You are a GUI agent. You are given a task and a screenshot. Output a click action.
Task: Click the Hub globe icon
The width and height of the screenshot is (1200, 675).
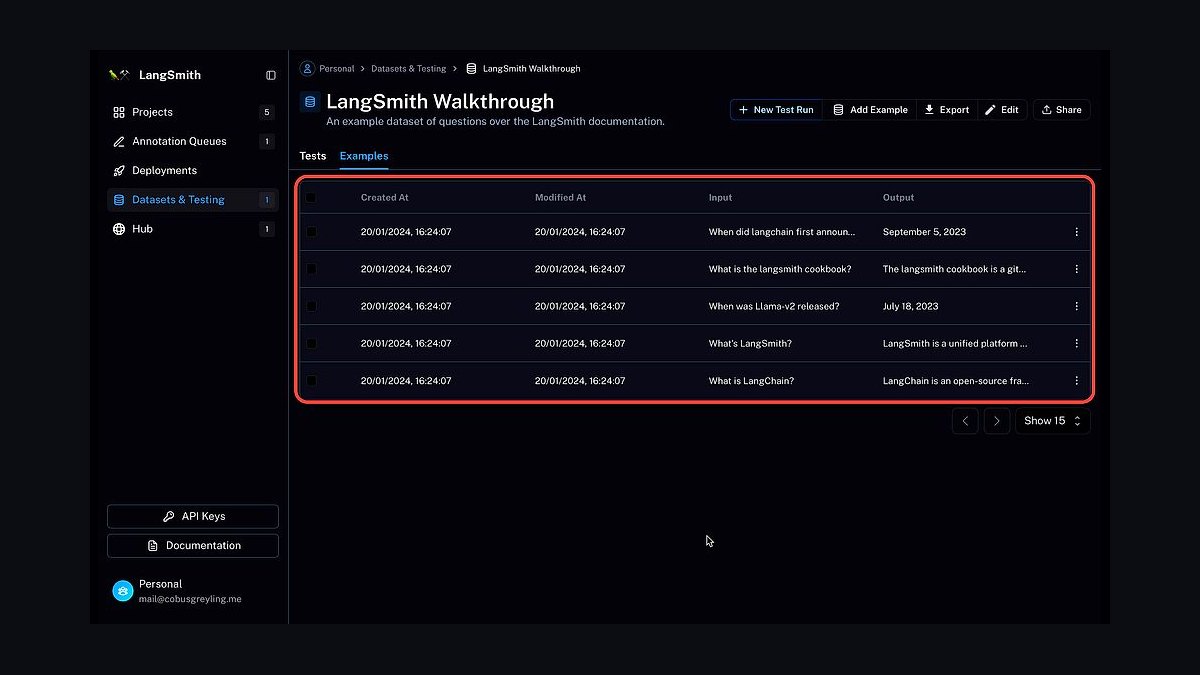pyautogui.click(x=119, y=229)
